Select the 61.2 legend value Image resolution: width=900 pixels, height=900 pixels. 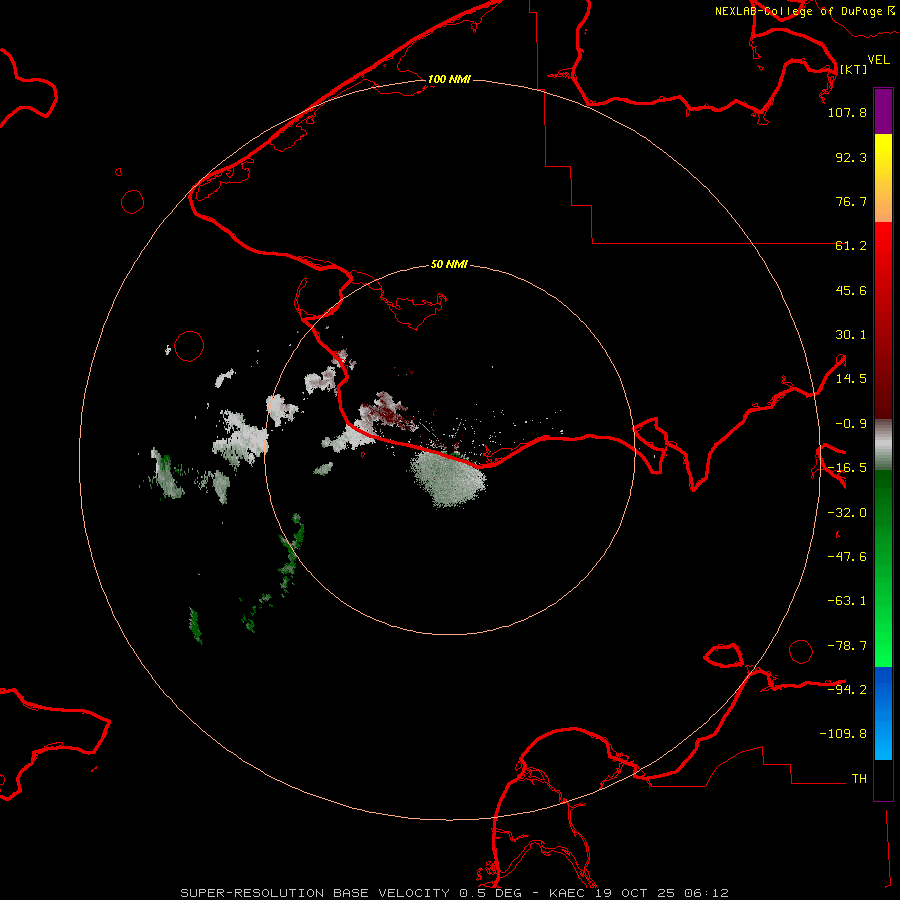(x=851, y=246)
